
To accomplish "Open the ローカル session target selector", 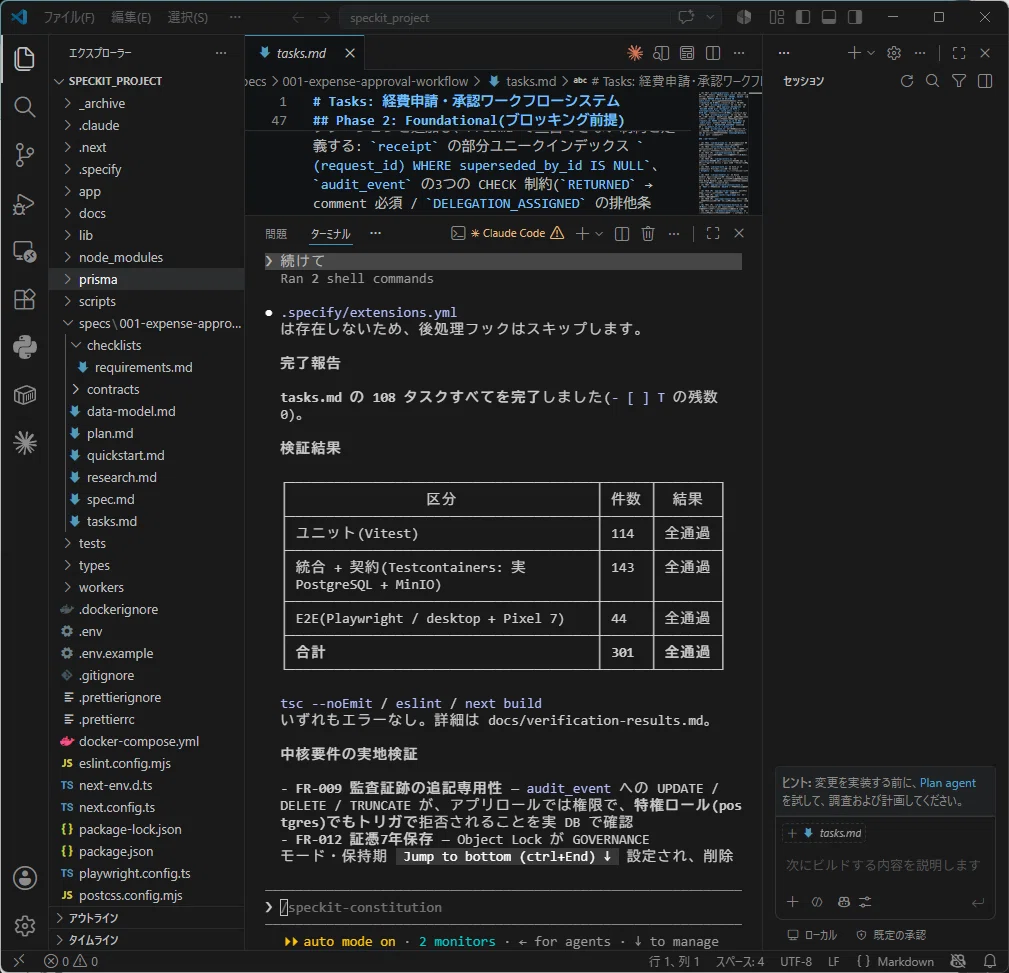I will tap(811, 934).
